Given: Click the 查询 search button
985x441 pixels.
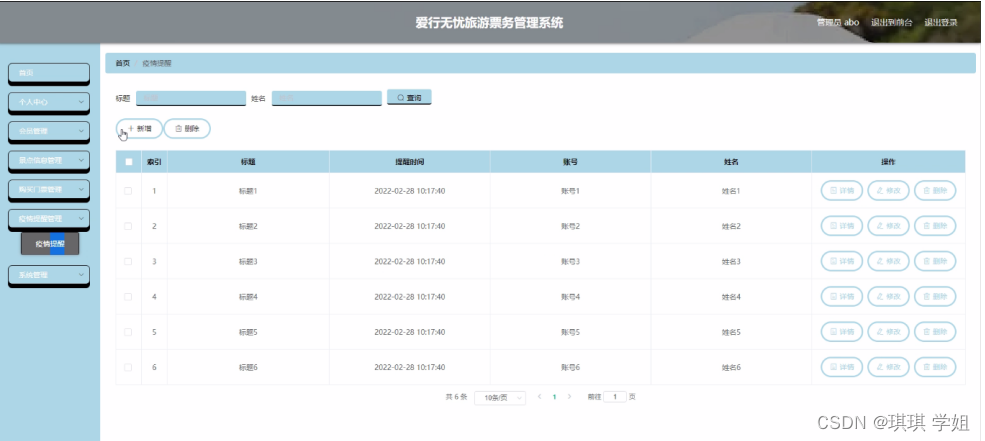Looking at the screenshot, I should [x=409, y=97].
